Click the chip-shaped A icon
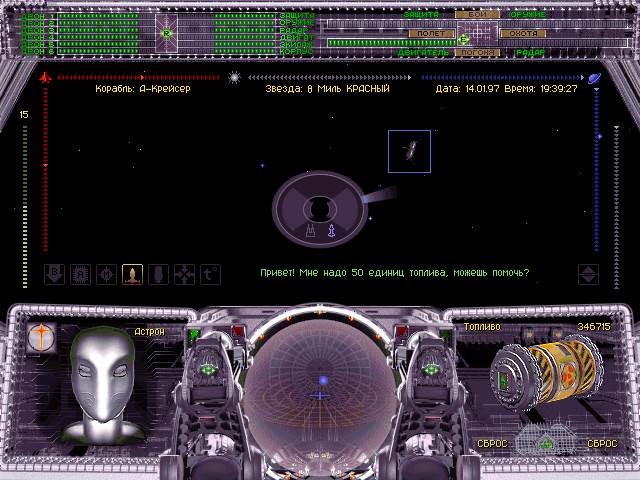 80,274
